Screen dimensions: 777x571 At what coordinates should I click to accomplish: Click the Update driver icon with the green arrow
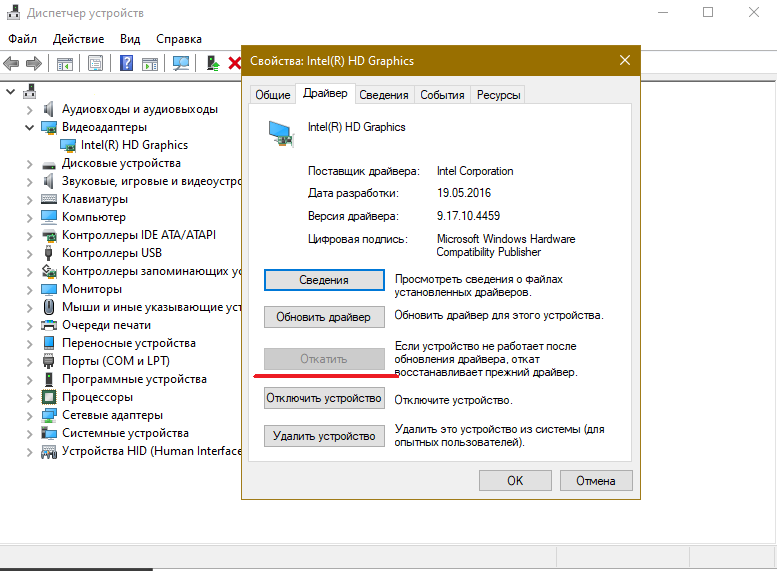(x=213, y=63)
